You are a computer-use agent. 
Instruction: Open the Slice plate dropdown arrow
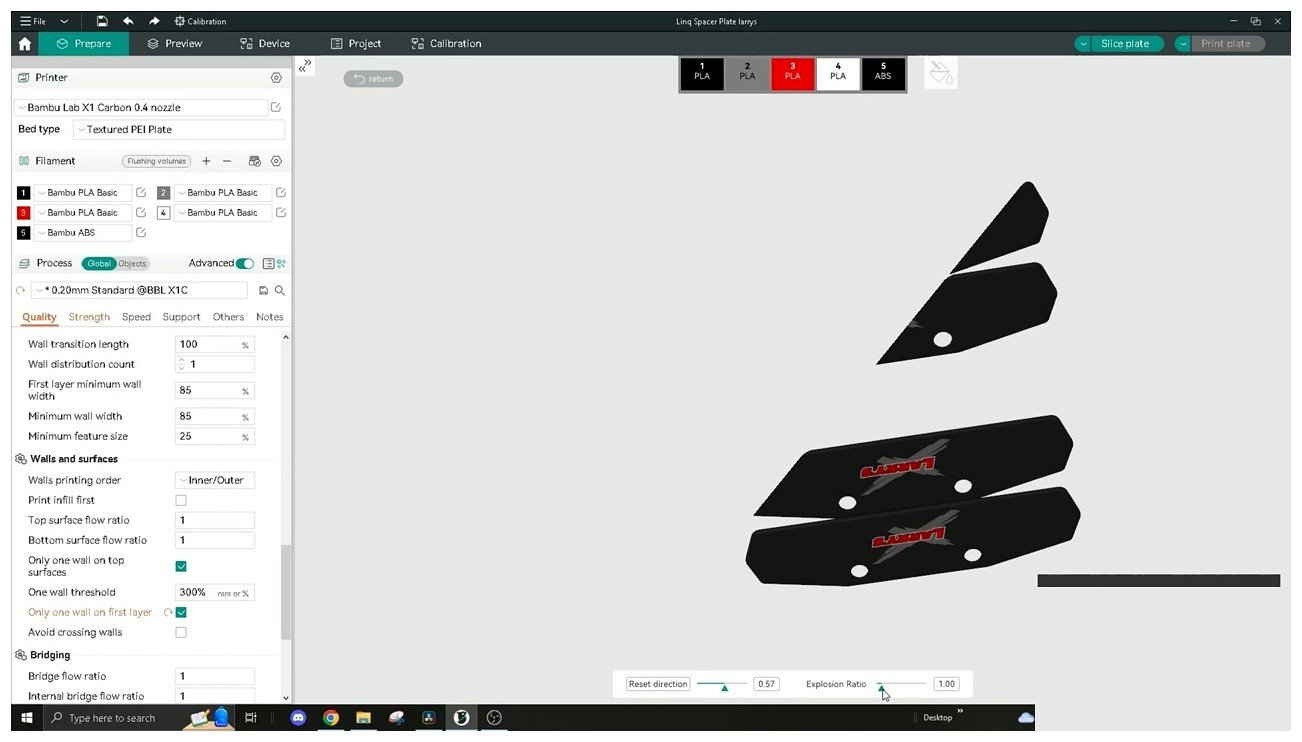coord(1084,44)
